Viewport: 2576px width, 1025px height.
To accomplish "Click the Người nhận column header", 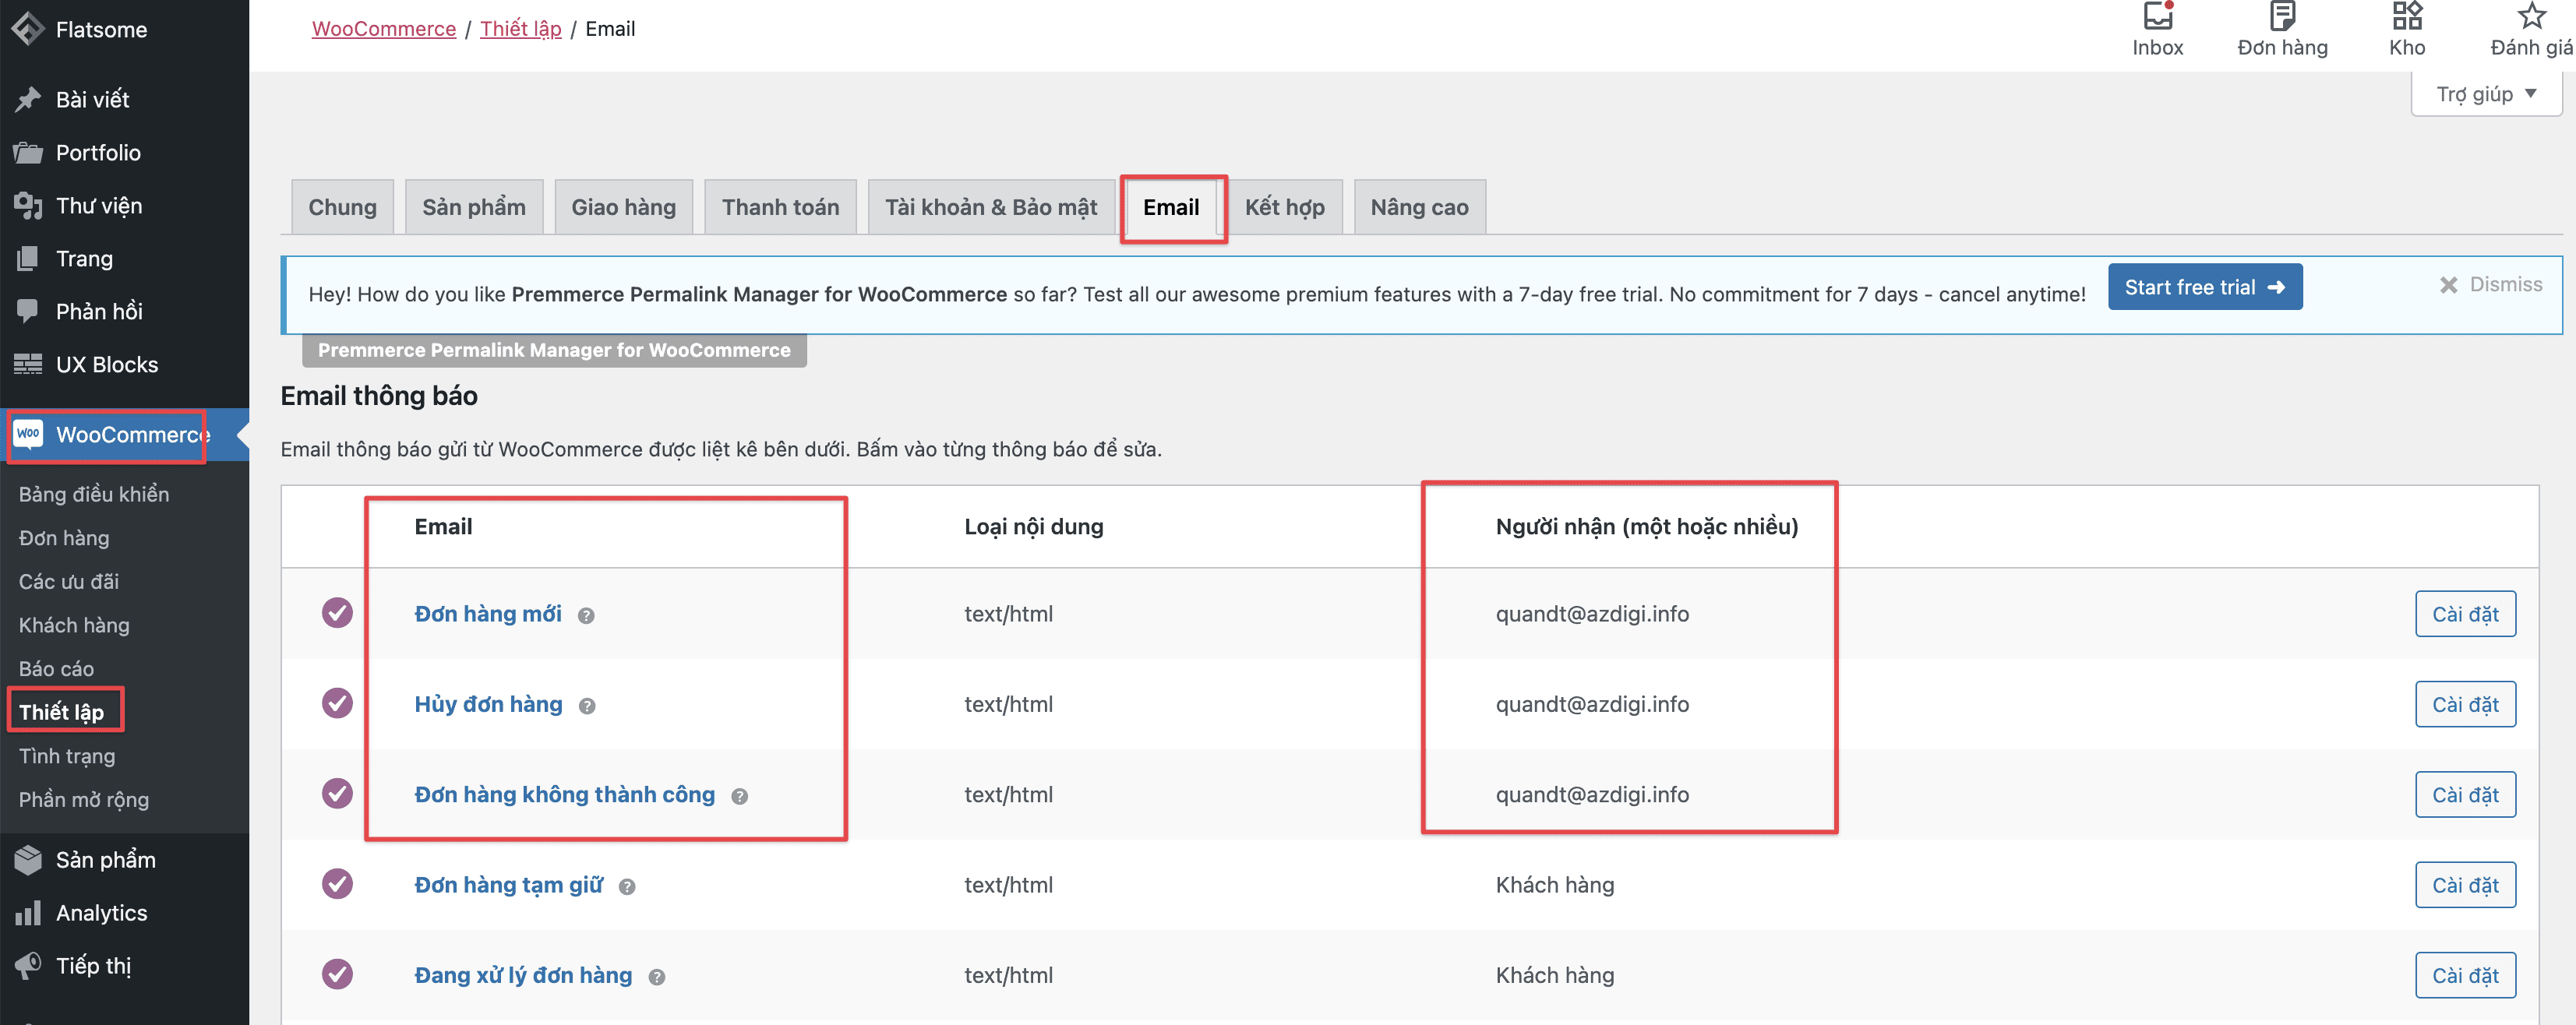I will 1647,526.
